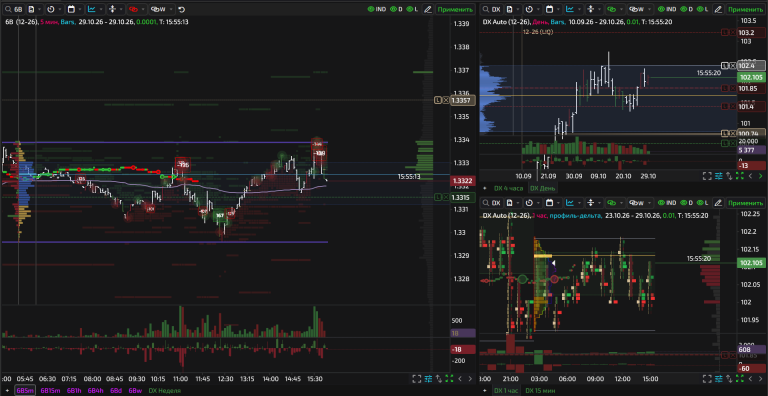Click the 6B symbol search field
Screen dimensions: 768x396
[x=14, y=9]
